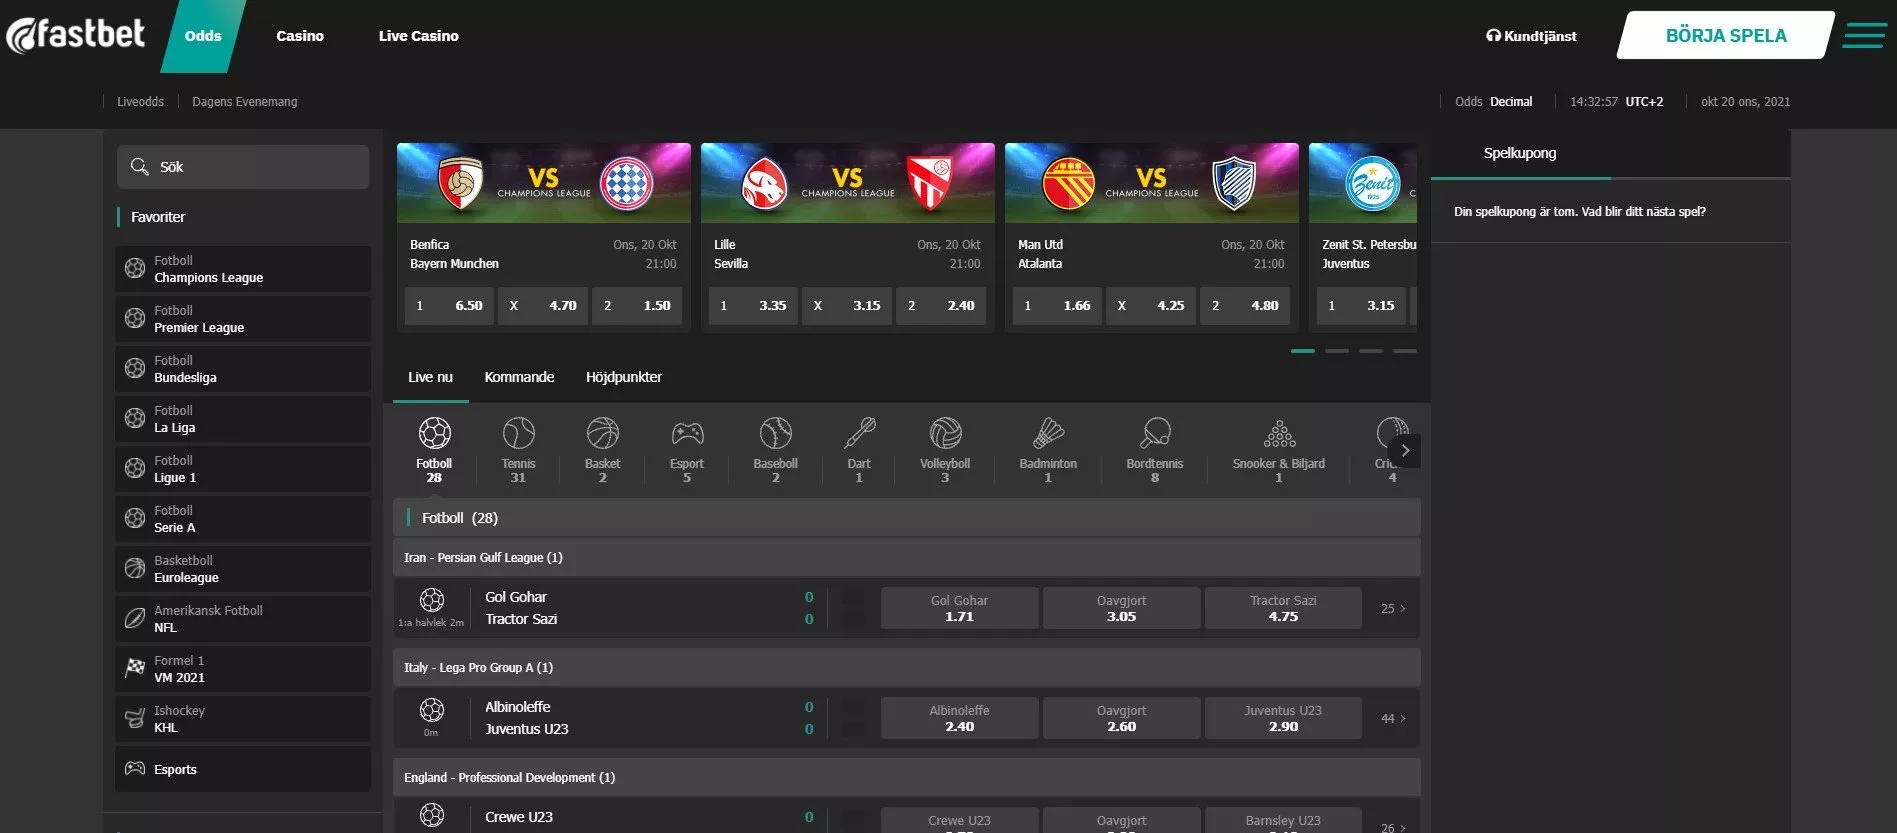Open the Spelkupong panel tab

pos(1520,153)
